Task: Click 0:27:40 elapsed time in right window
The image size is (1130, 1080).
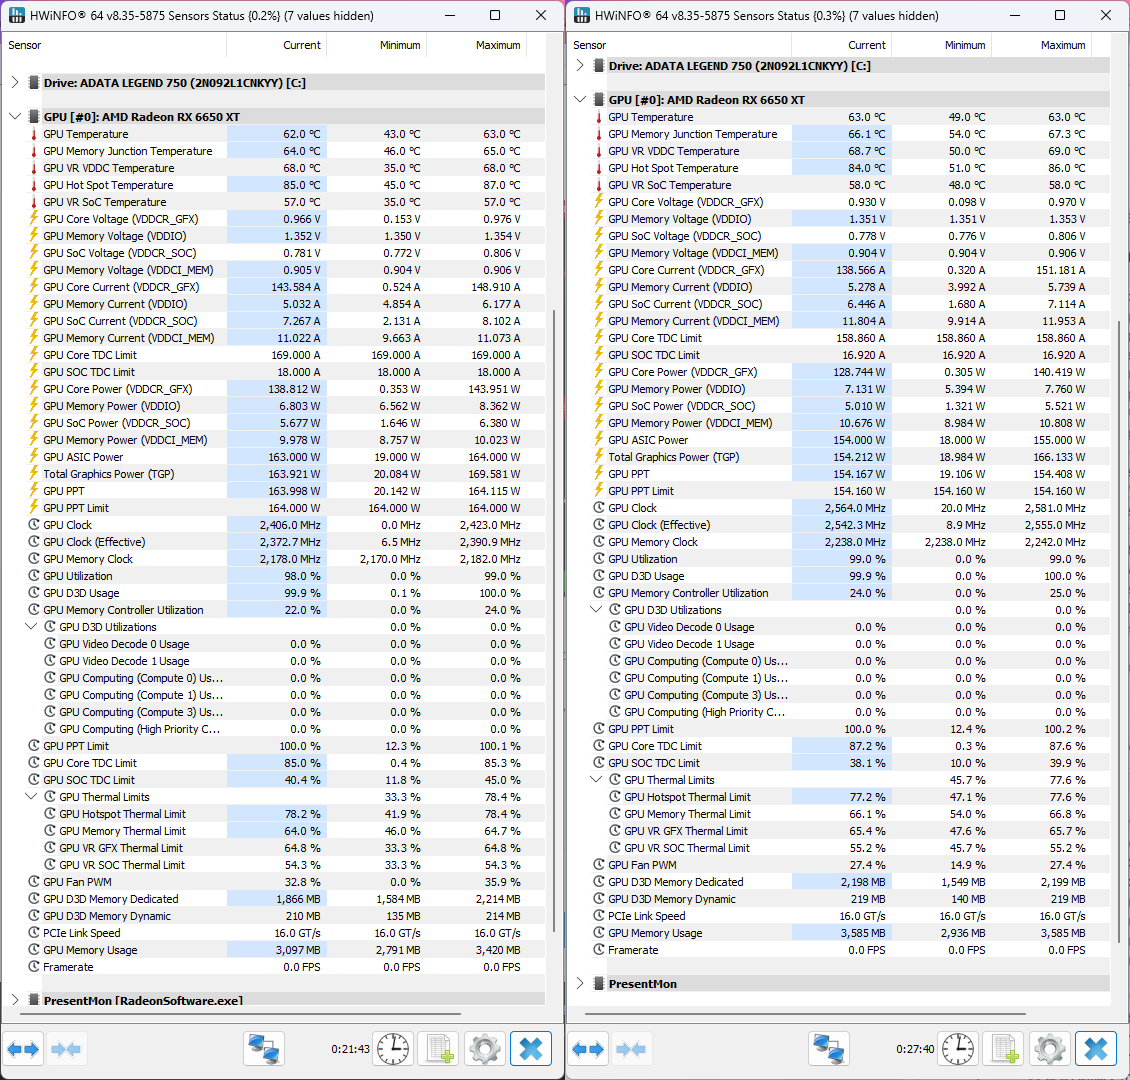Action: 915,1049
